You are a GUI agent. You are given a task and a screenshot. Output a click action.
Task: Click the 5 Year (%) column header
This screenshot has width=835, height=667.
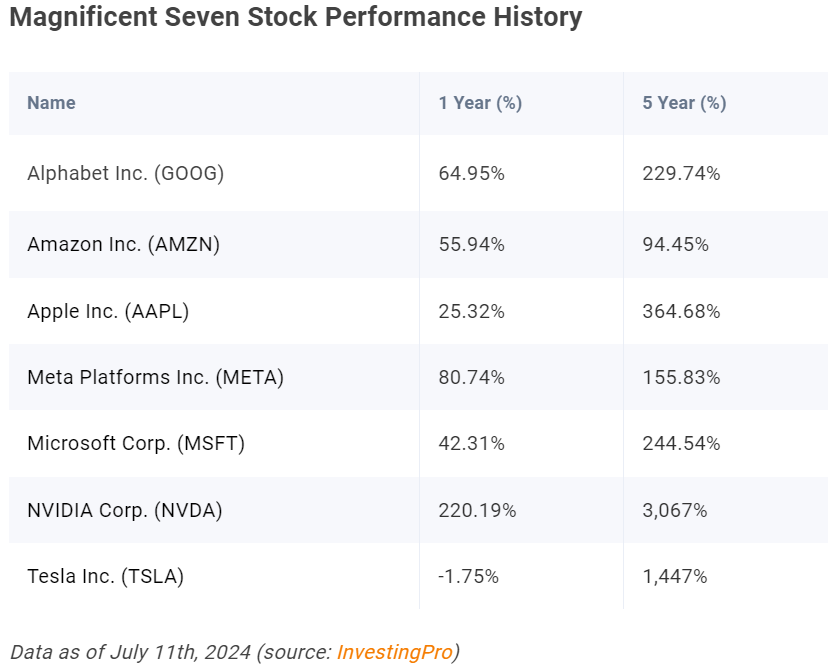pyautogui.click(x=684, y=103)
